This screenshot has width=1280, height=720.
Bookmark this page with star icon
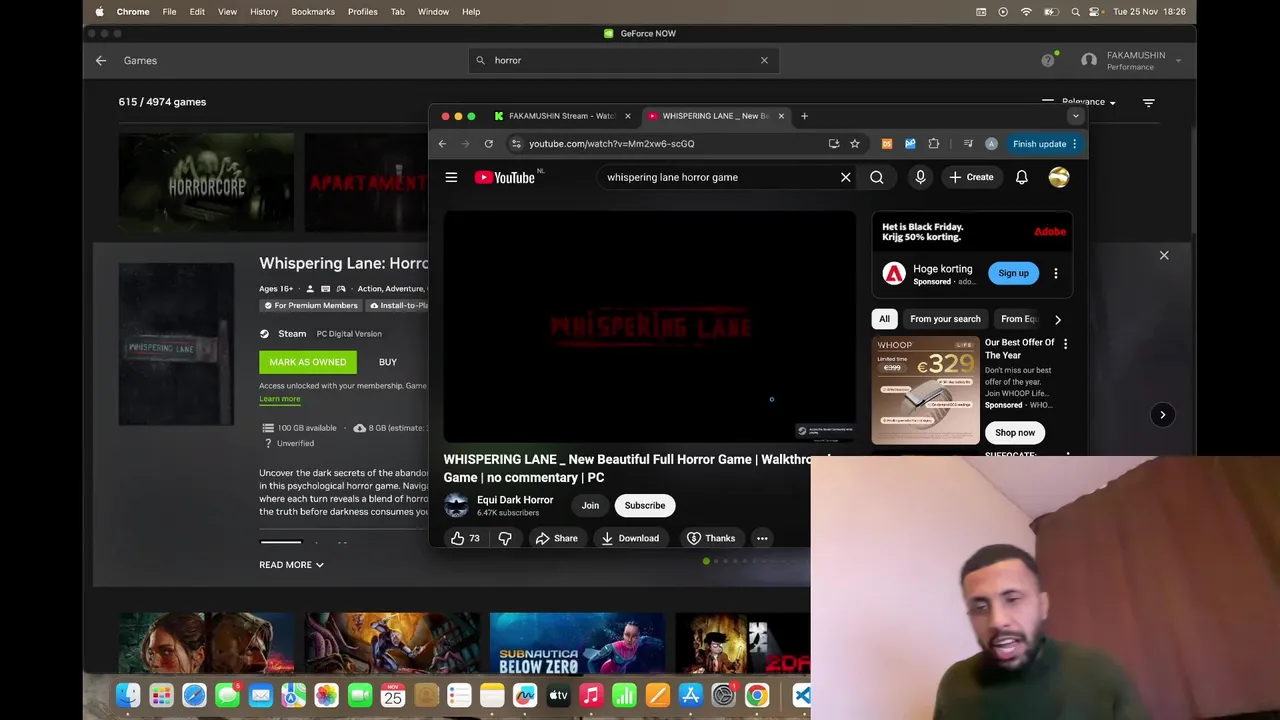855,143
